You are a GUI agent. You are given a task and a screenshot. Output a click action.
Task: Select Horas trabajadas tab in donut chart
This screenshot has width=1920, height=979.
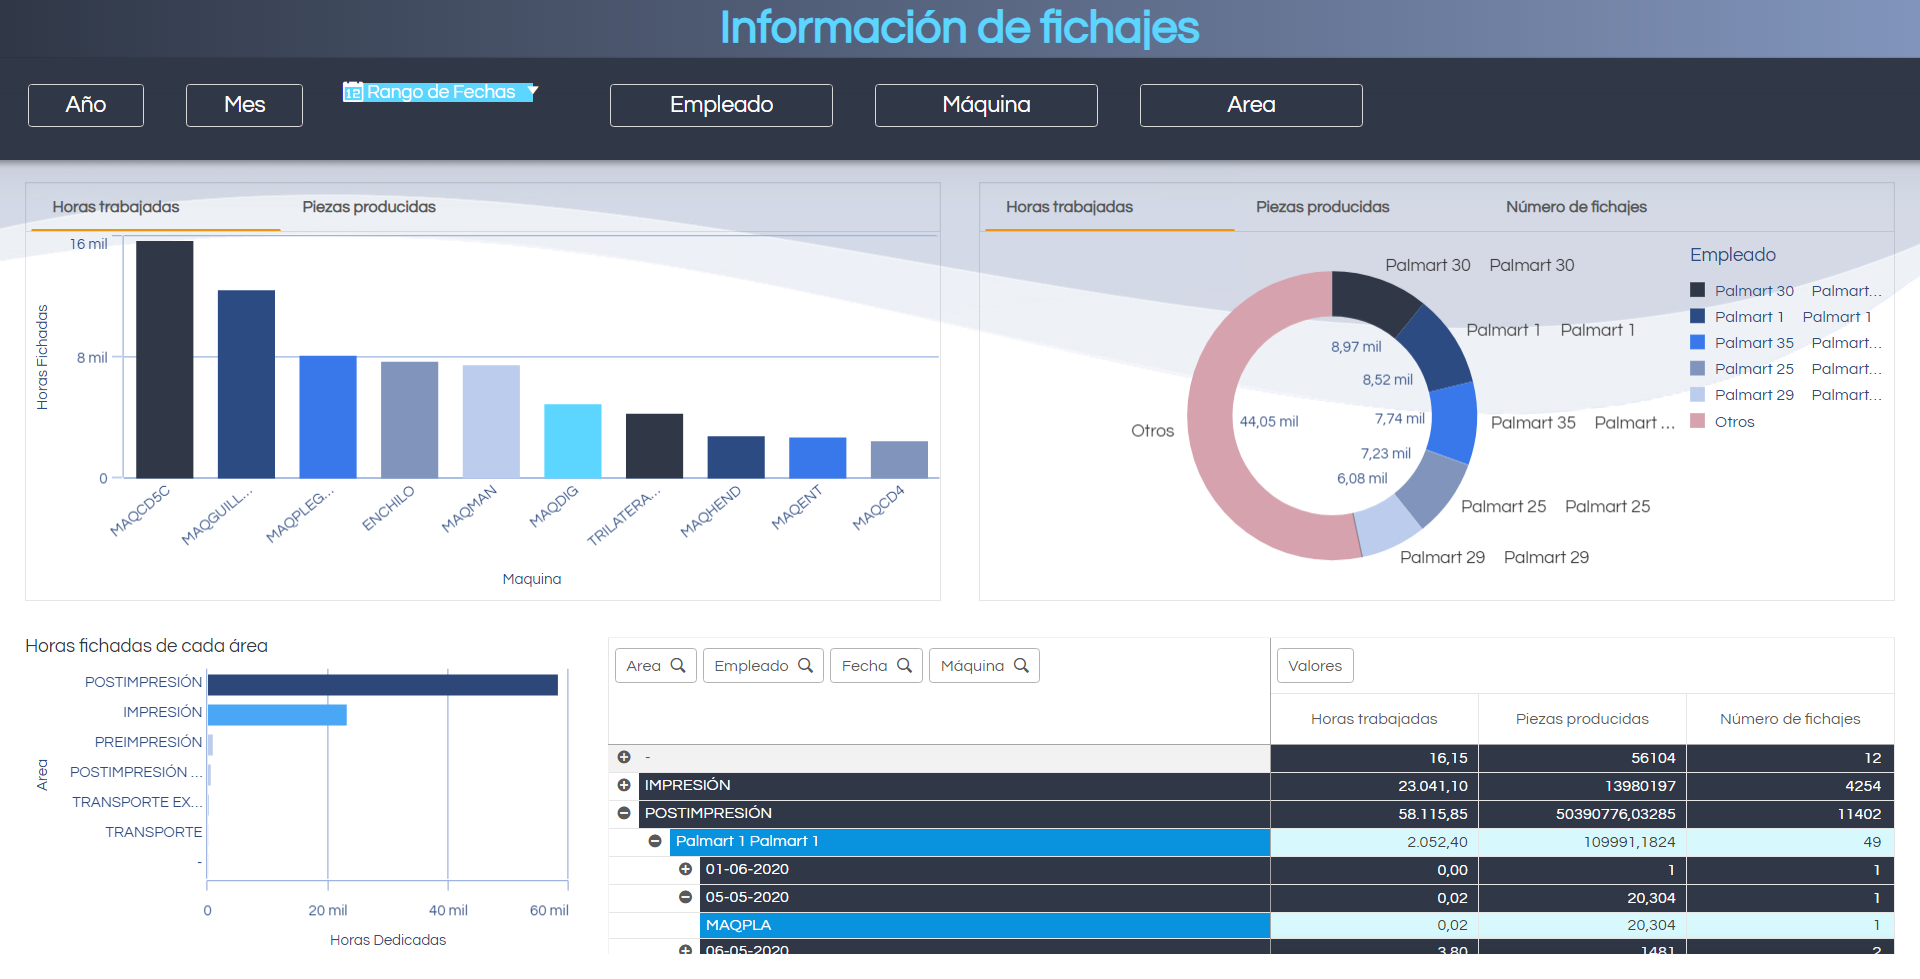coord(1069,207)
